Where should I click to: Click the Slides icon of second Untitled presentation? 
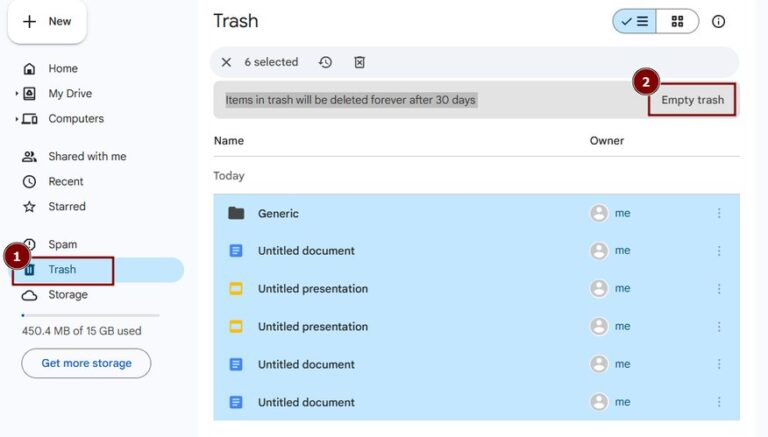coord(236,326)
